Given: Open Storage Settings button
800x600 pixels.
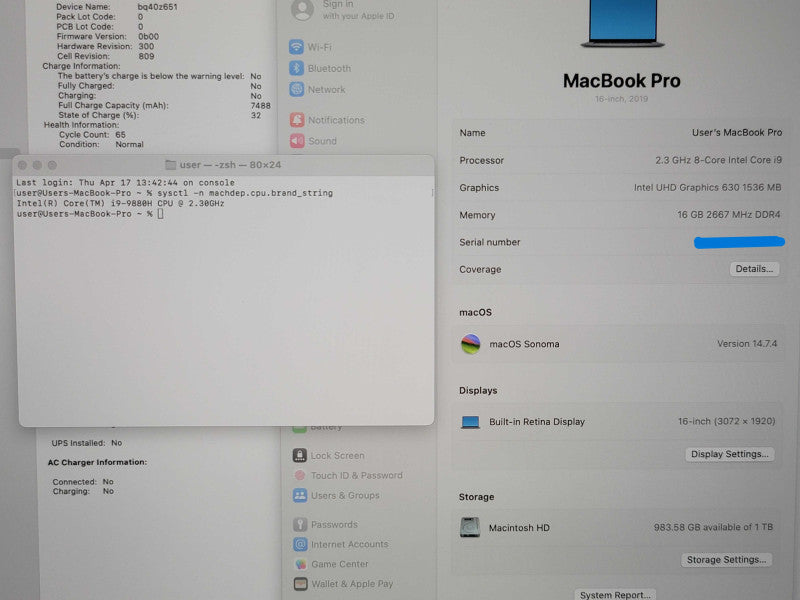Looking at the screenshot, I should [x=727, y=560].
